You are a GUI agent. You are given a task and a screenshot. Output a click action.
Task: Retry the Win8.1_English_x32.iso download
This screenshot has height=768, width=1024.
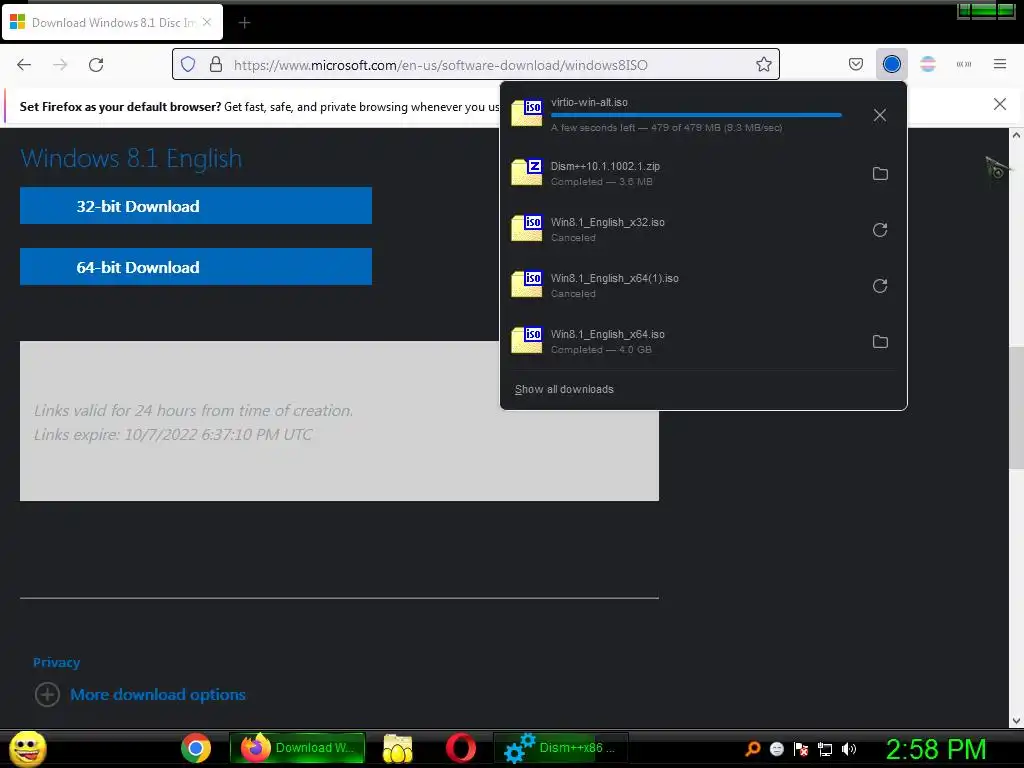(880, 230)
